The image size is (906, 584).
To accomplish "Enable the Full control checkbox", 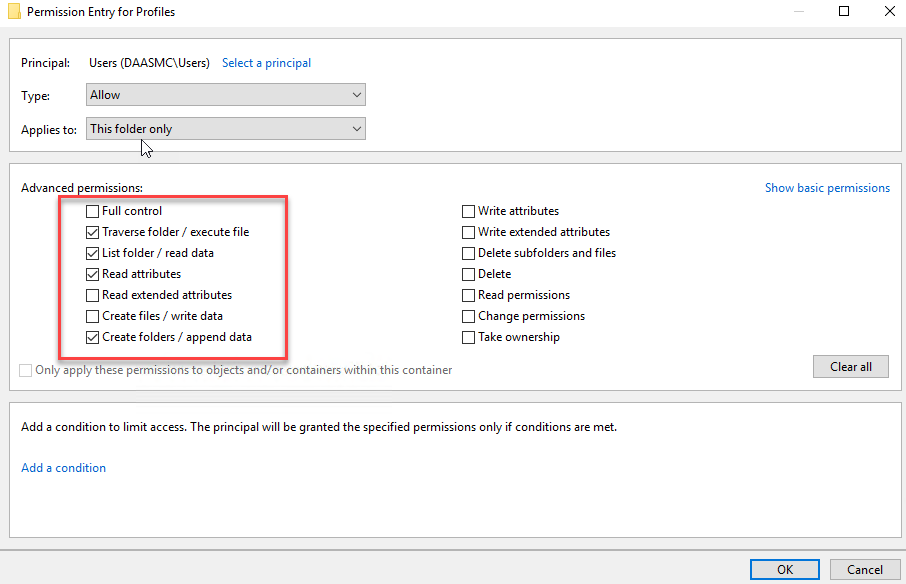I will click(93, 211).
